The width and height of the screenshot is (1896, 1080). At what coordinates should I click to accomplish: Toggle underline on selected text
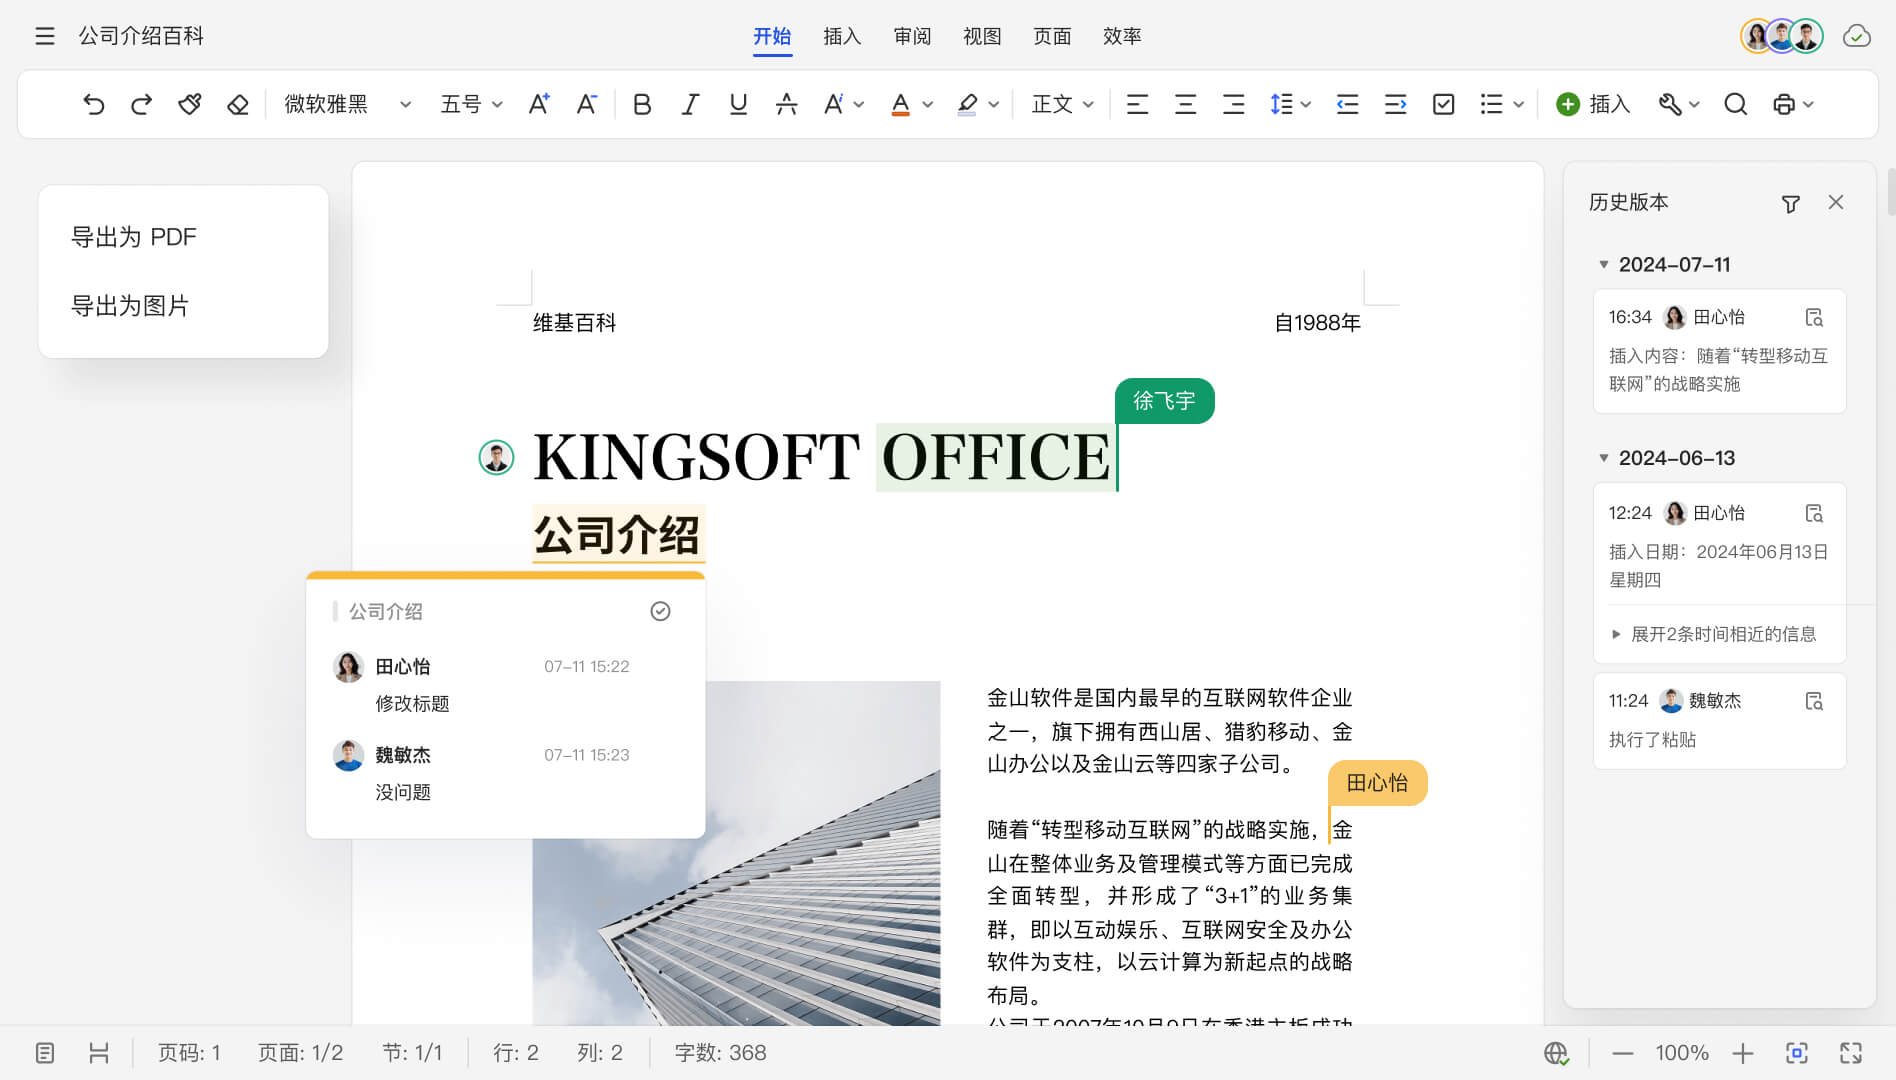click(738, 103)
